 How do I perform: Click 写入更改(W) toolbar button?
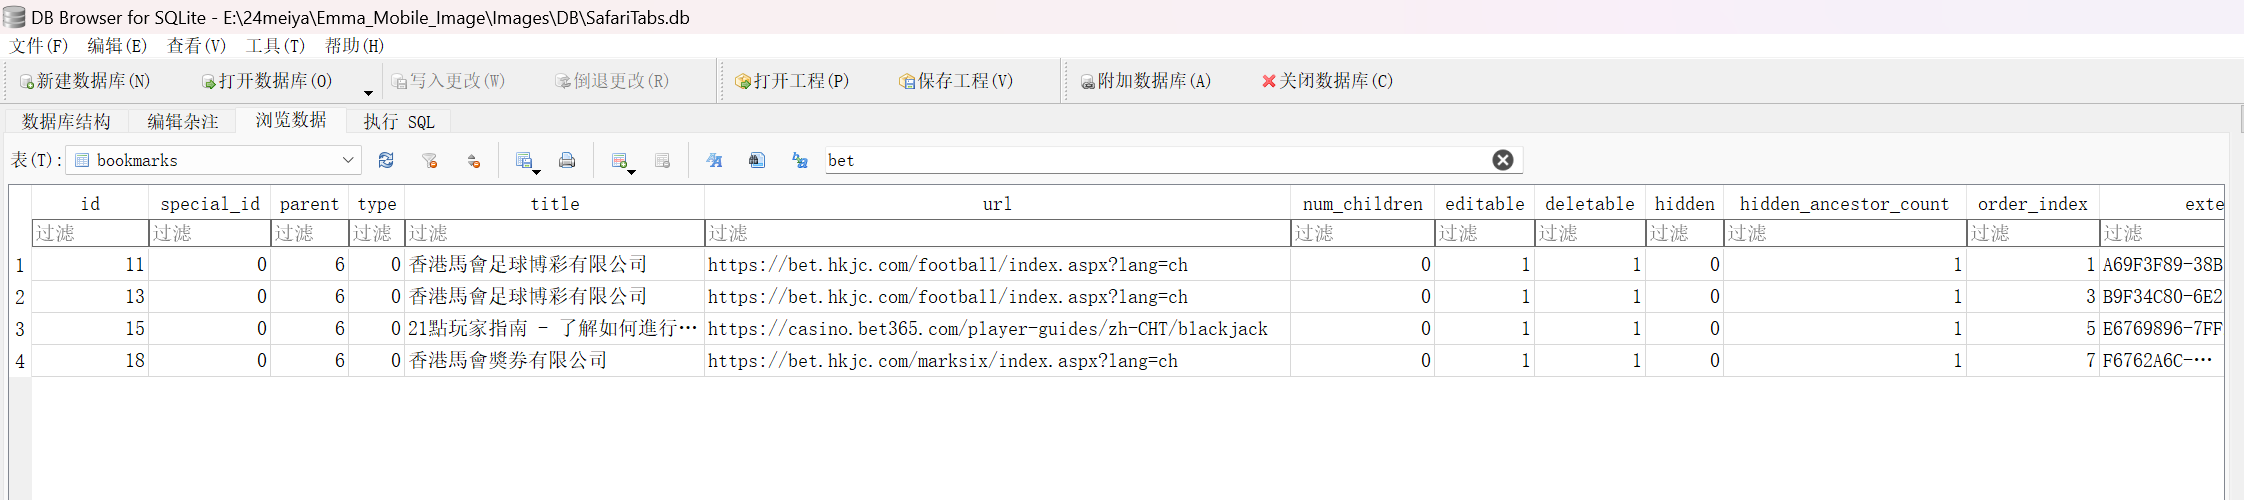click(x=448, y=81)
